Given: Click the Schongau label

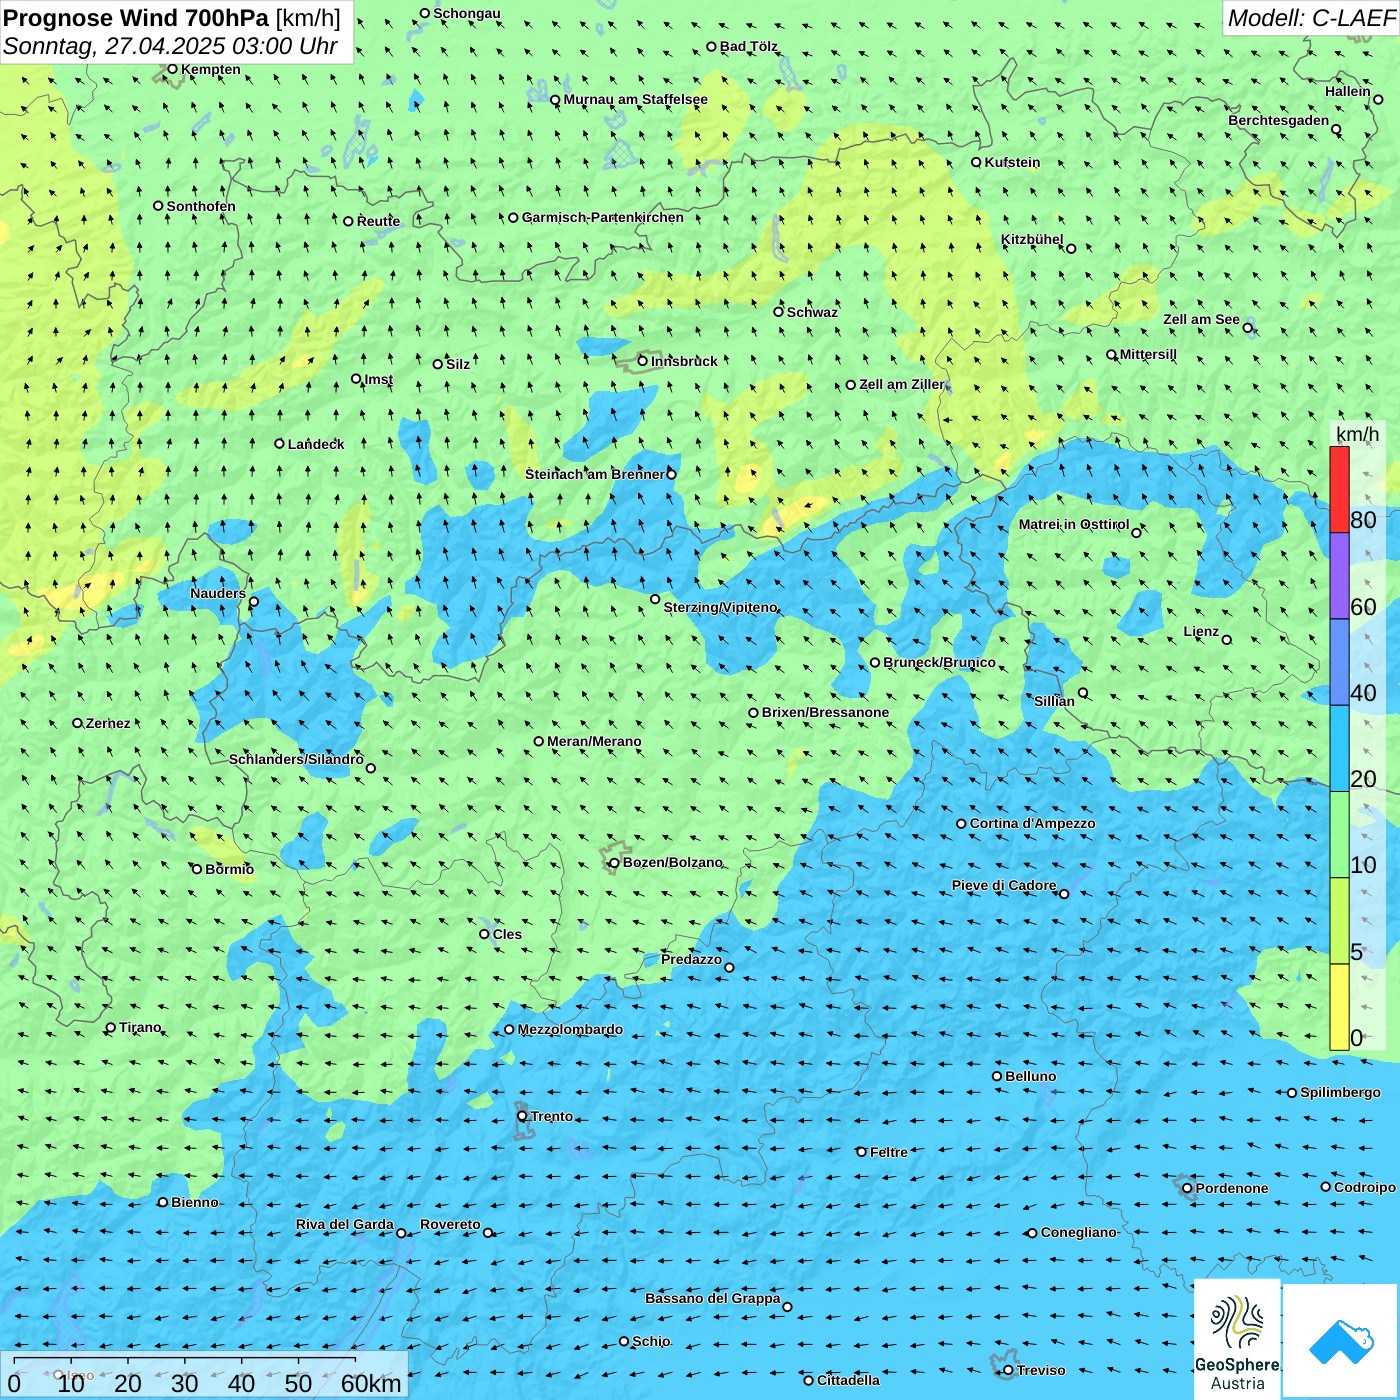Looking at the screenshot, I should (467, 13).
